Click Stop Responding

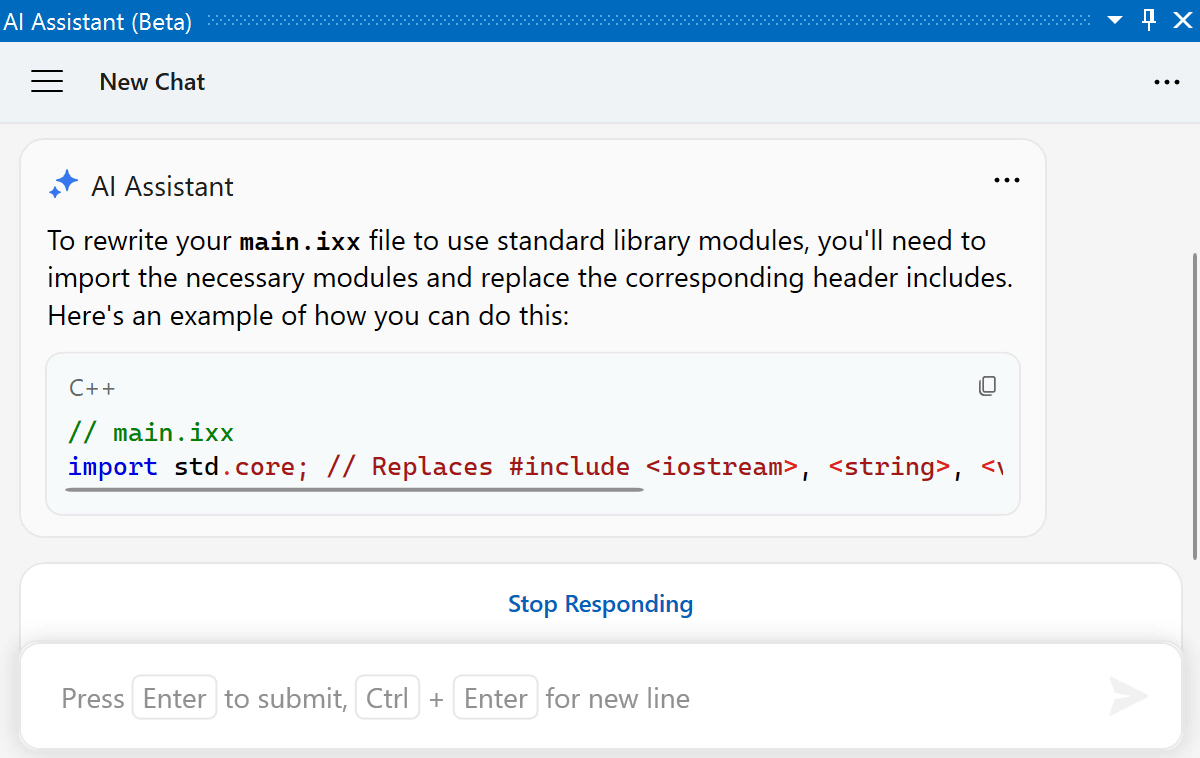point(600,604)
